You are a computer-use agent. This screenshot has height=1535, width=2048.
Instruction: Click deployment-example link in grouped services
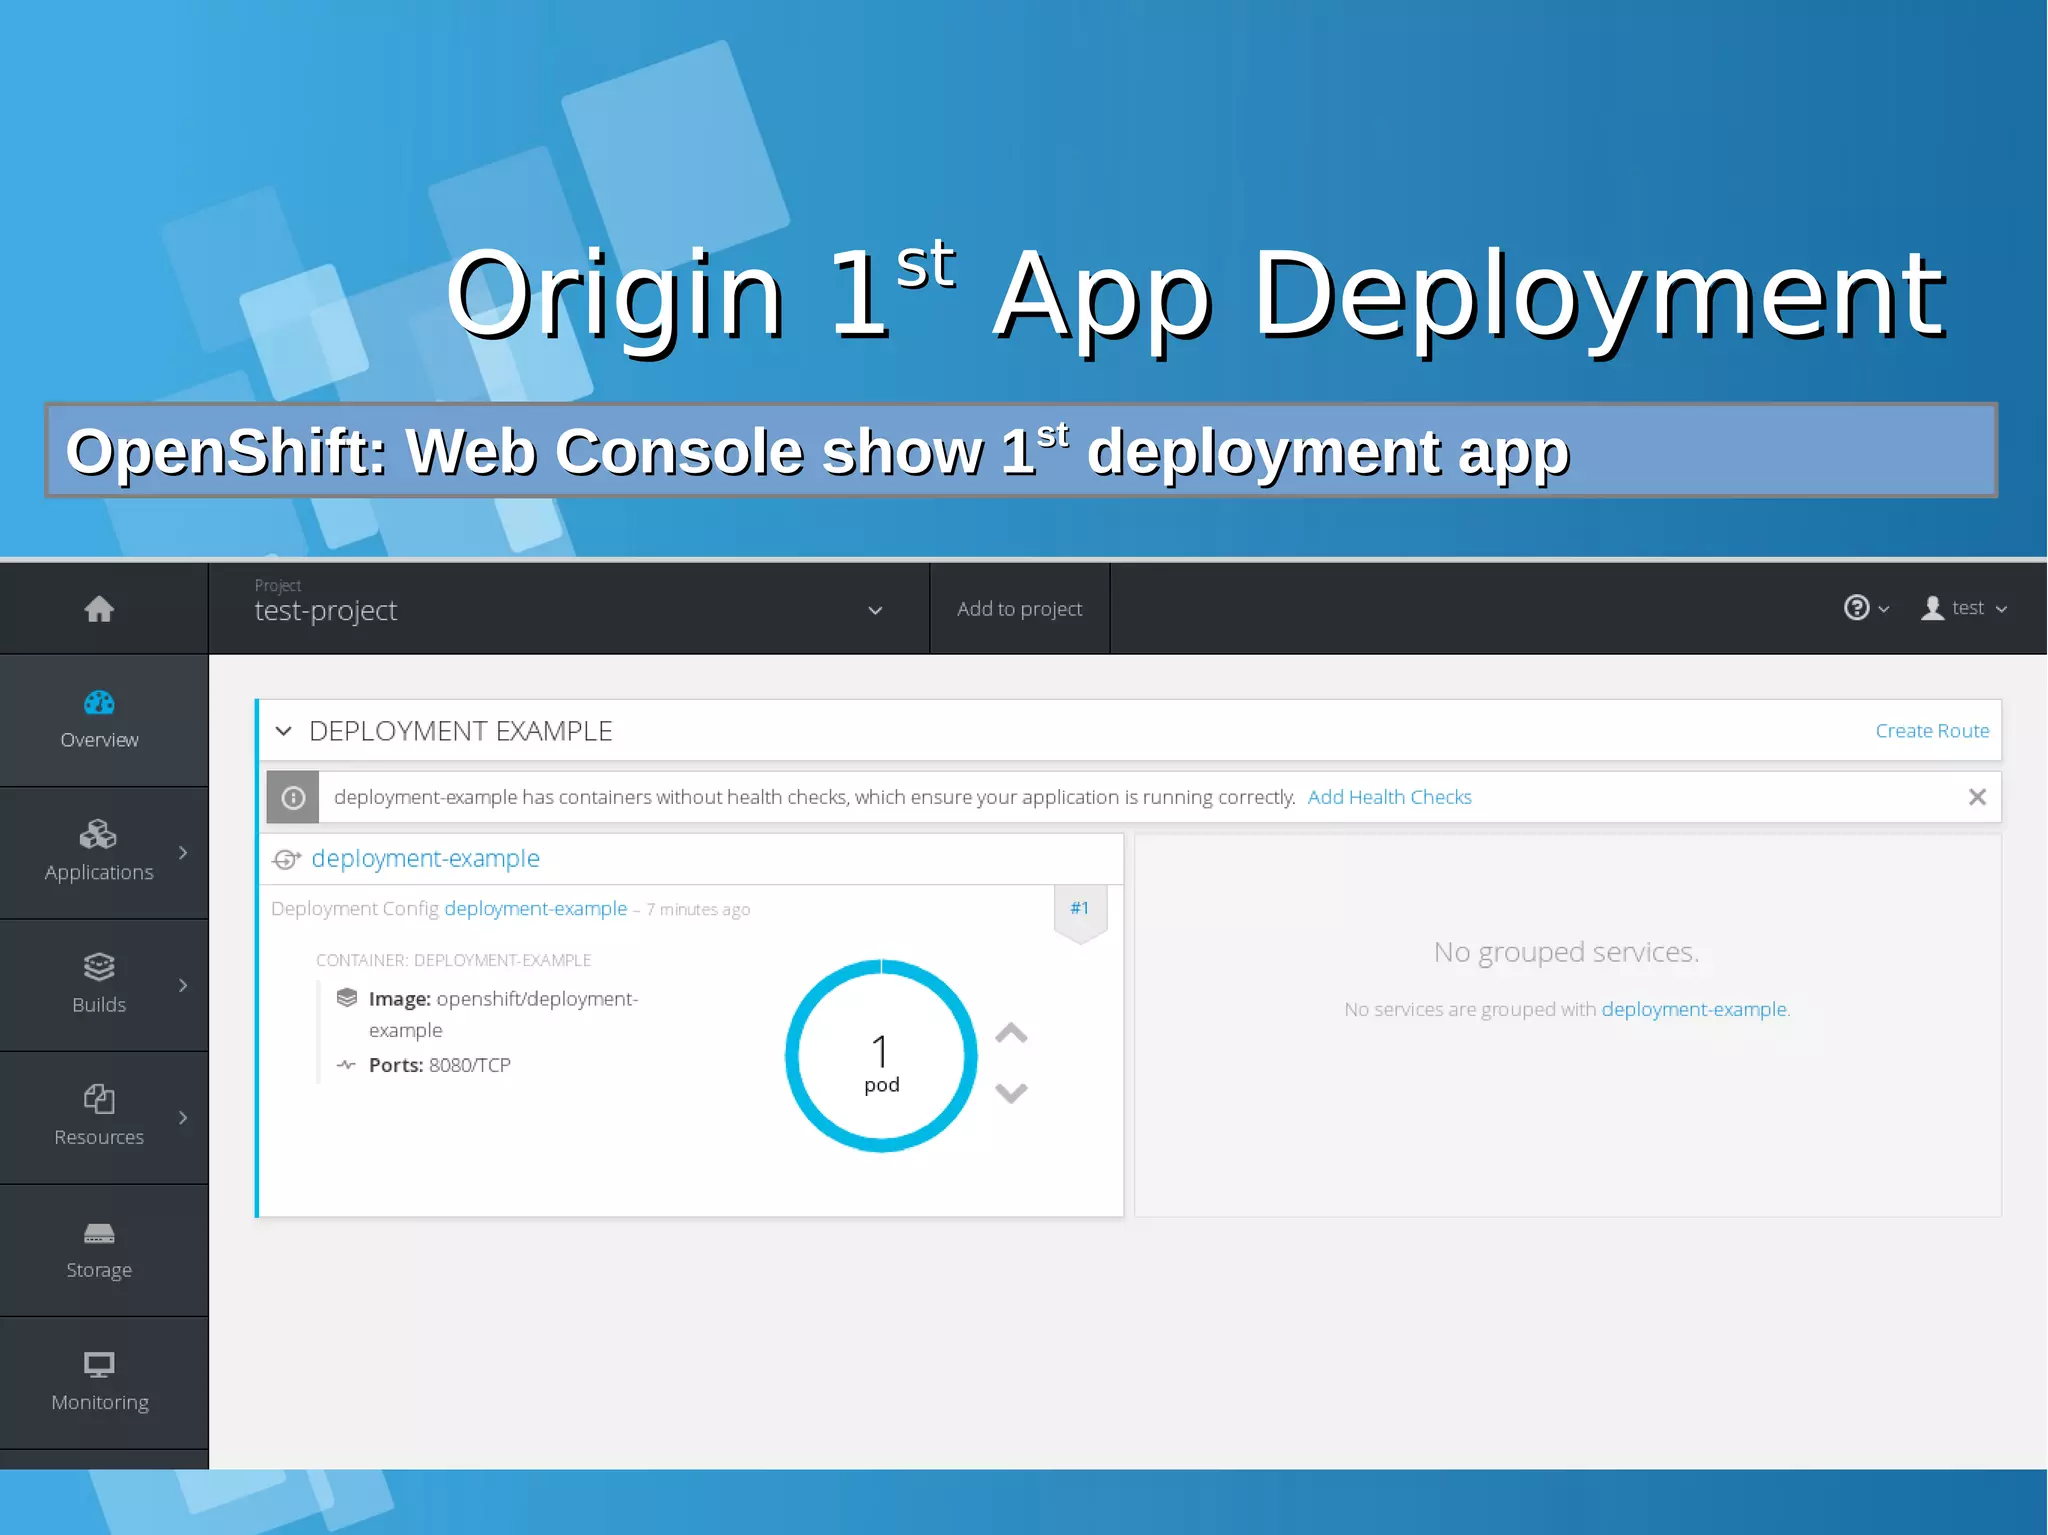pos(1693,1009)
